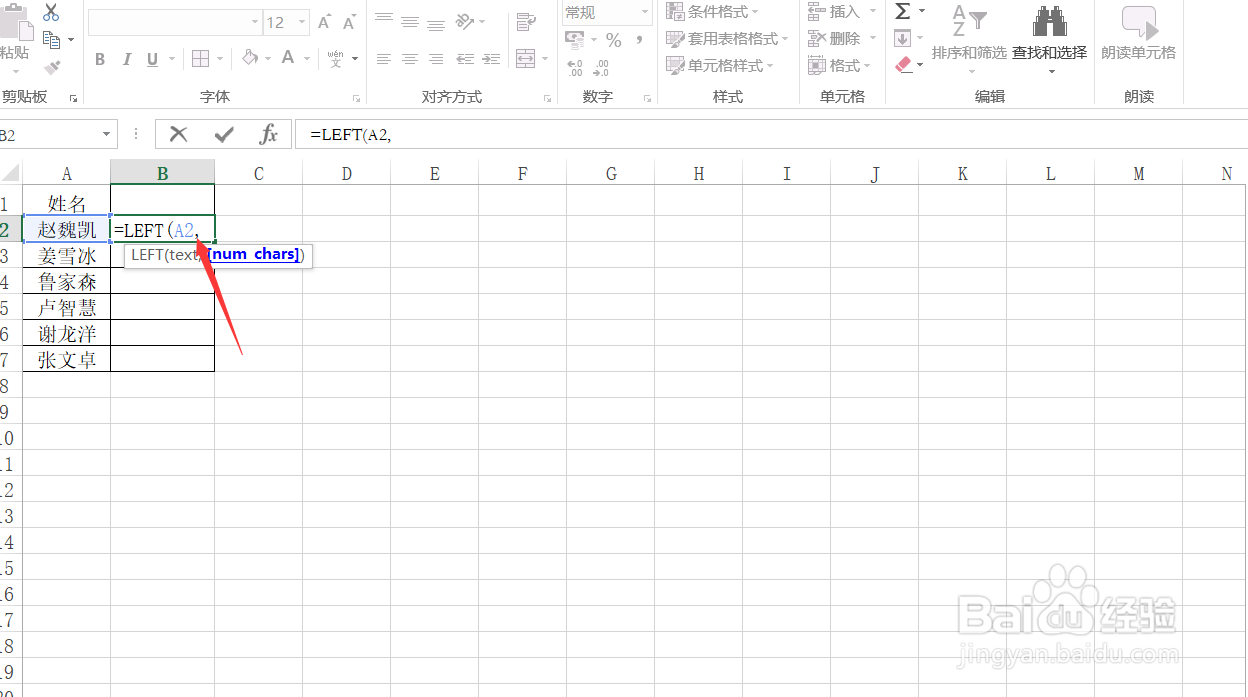The height and width of the screenshot is (697, 1248).
Task: Open alignment dialog launcher in 对齐方式 group
Action: [x=547, y=99]
